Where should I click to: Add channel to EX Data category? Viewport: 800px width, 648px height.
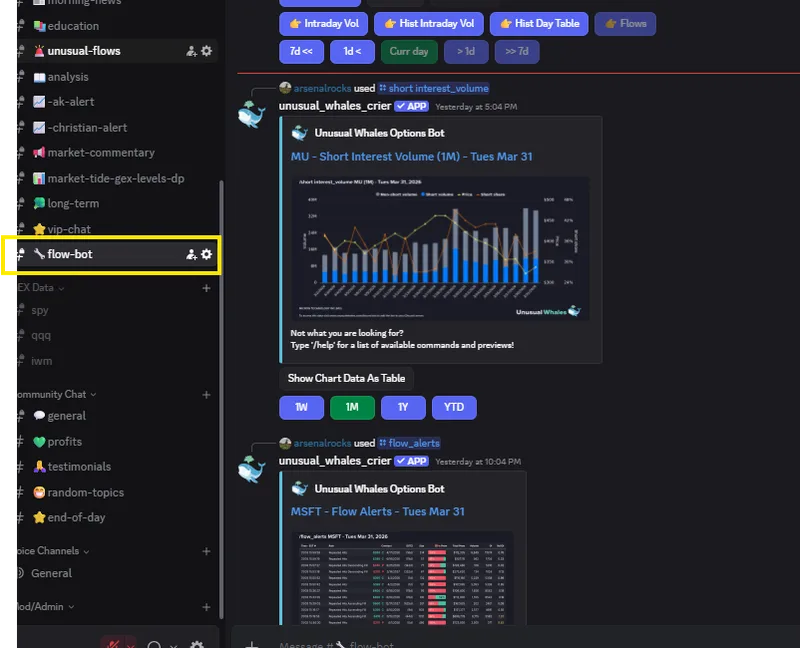(206, 288)
